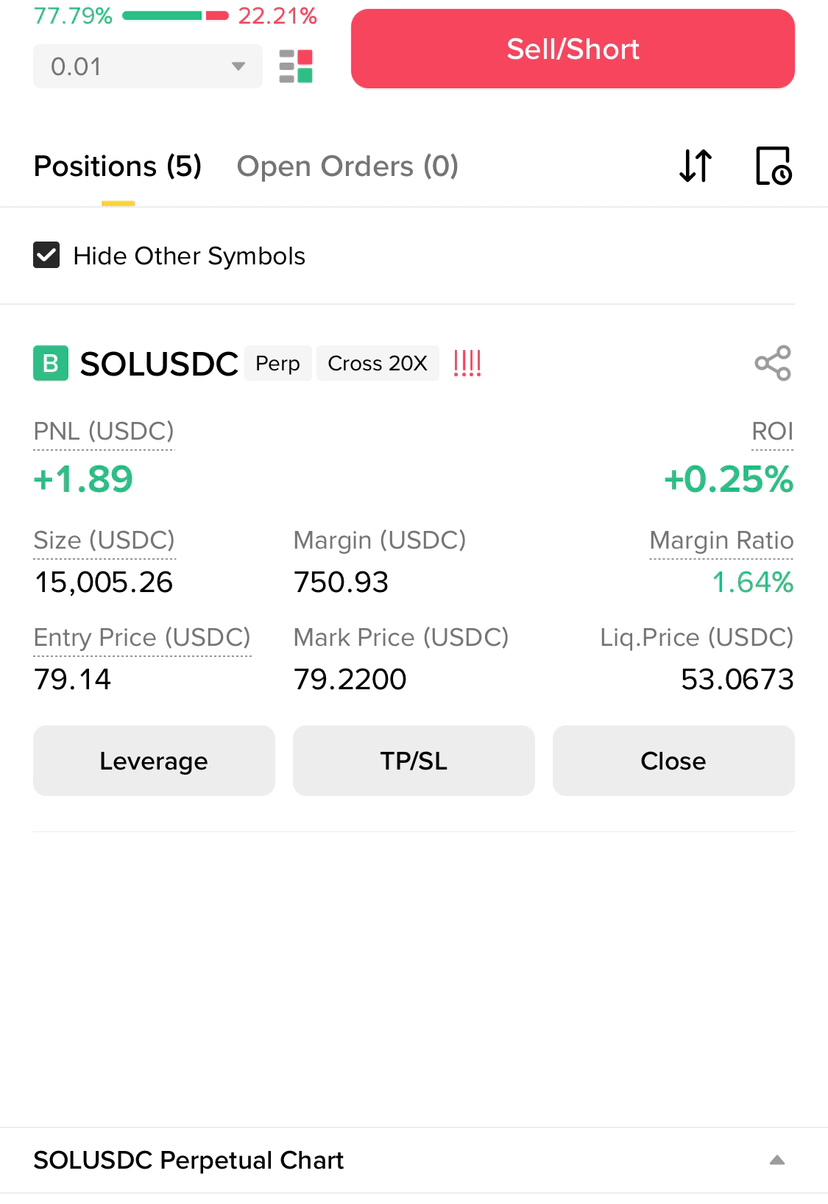Screen dimensions: 828x1204
Task: Share the SOLUSDC position
Action: pos(773,363)
